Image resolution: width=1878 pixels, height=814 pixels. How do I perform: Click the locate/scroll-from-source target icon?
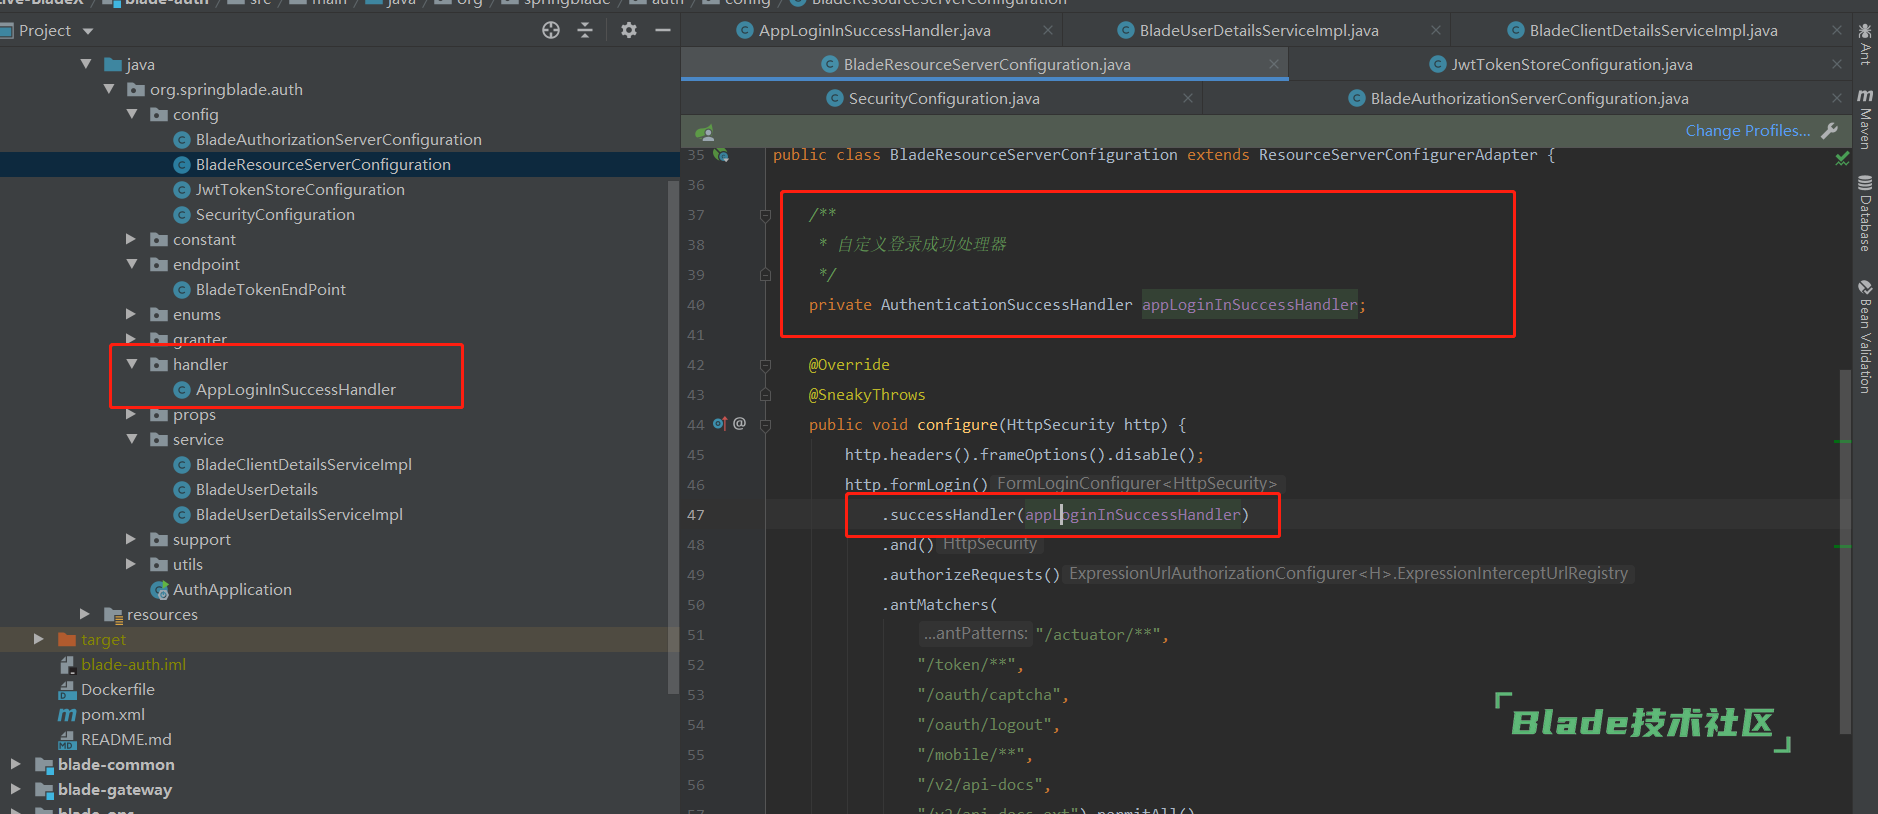click(x=551, y=30)
